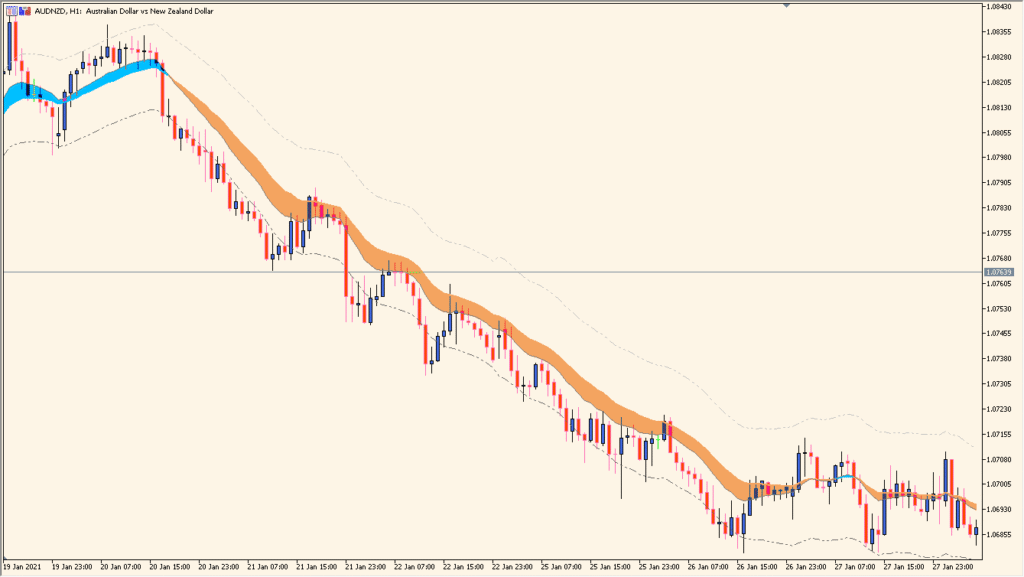Click the 20 Jan 07:00 time label
The width and height of the screenshot is (1024, 577).
click(x=121, y=567)
